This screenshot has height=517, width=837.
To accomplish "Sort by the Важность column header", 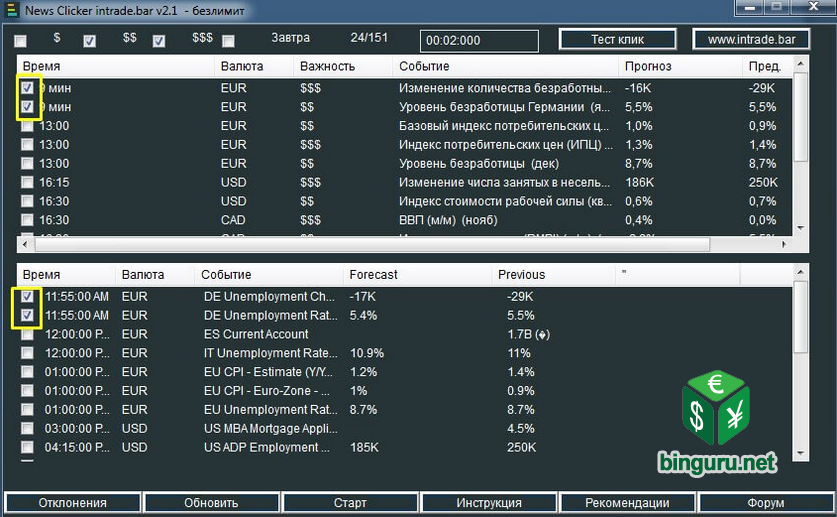I will pyautogui.click(x=343, y=66).
